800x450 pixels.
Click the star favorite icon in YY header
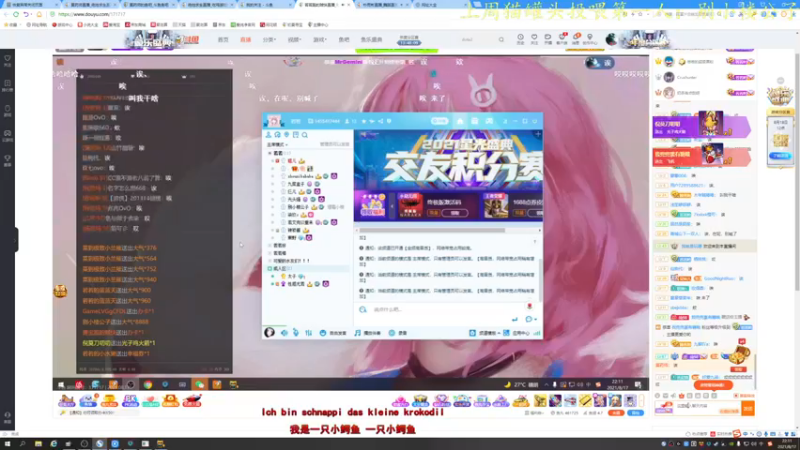coord(364,121)
